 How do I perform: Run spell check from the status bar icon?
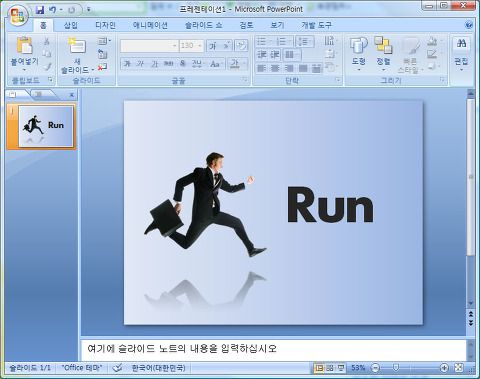(x=117, y=368)
